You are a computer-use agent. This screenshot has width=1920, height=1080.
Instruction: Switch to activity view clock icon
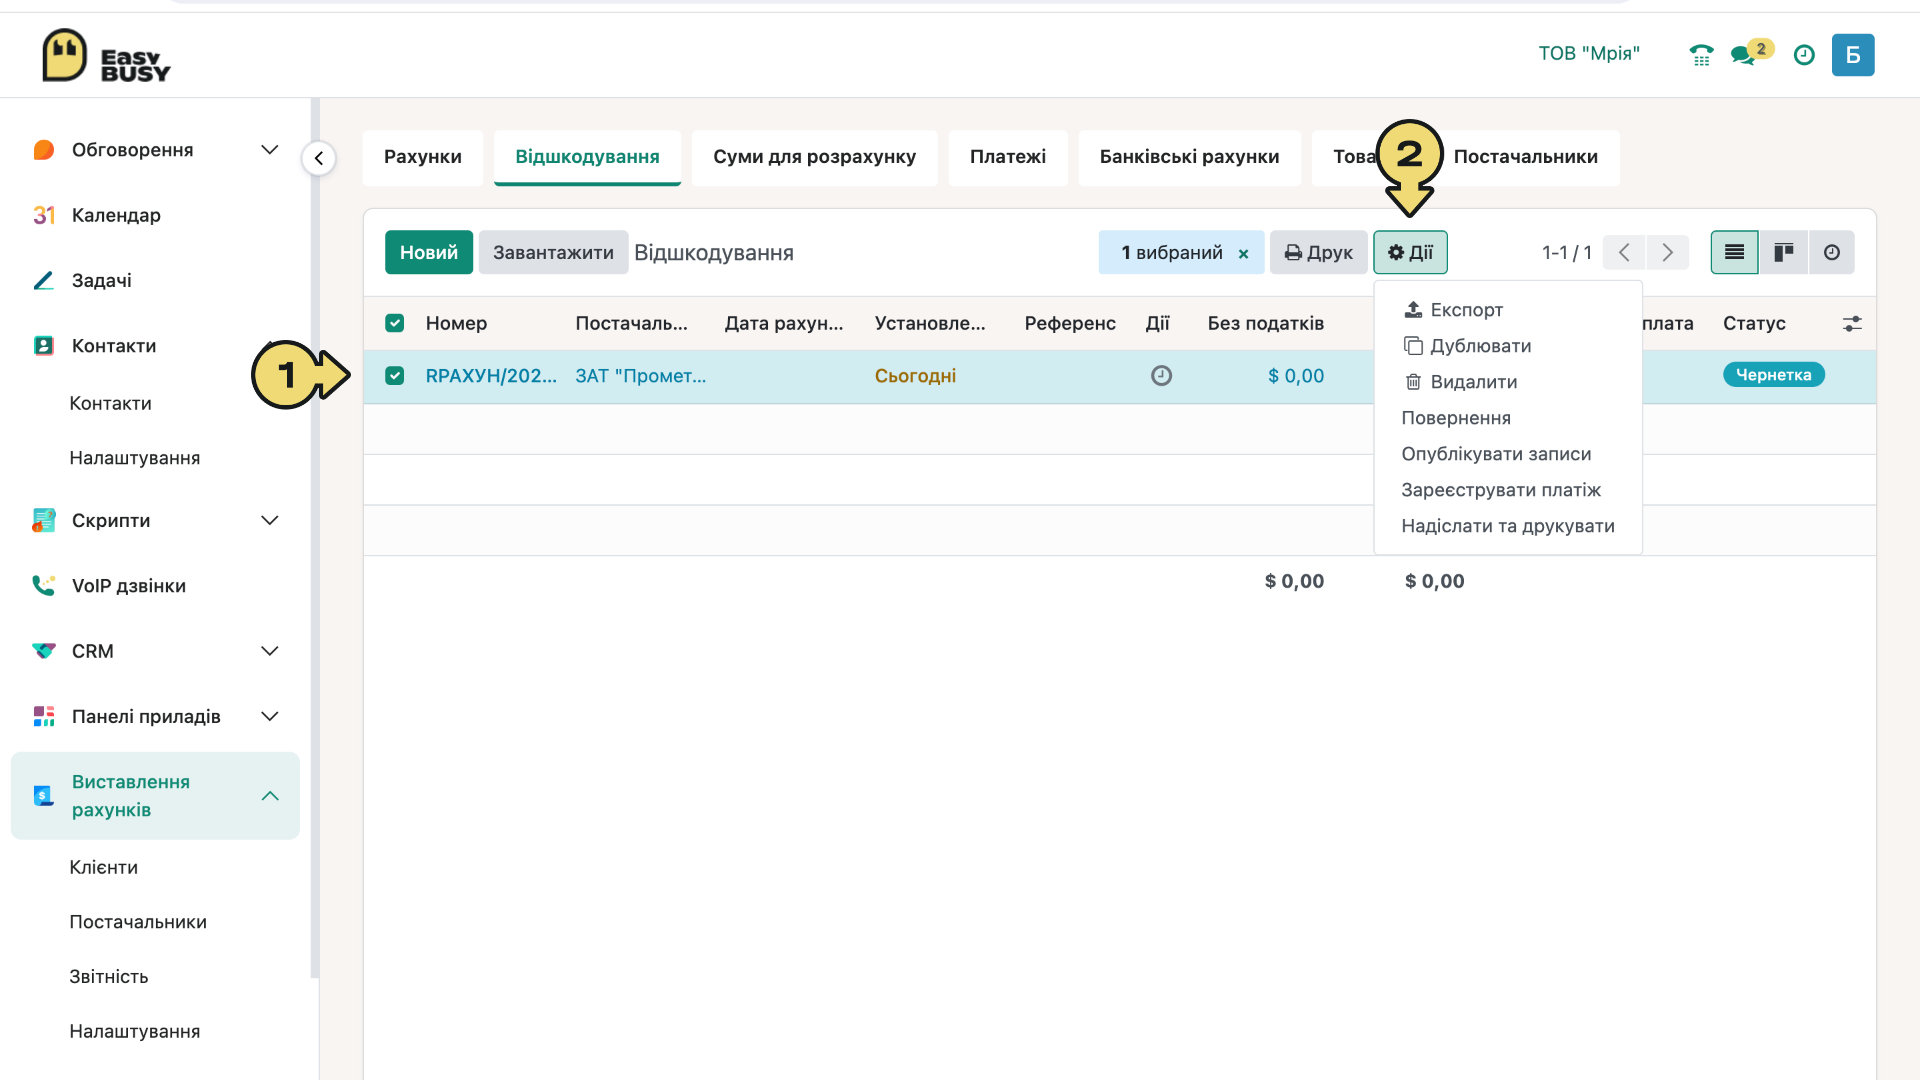click(x=1831, y=252)
